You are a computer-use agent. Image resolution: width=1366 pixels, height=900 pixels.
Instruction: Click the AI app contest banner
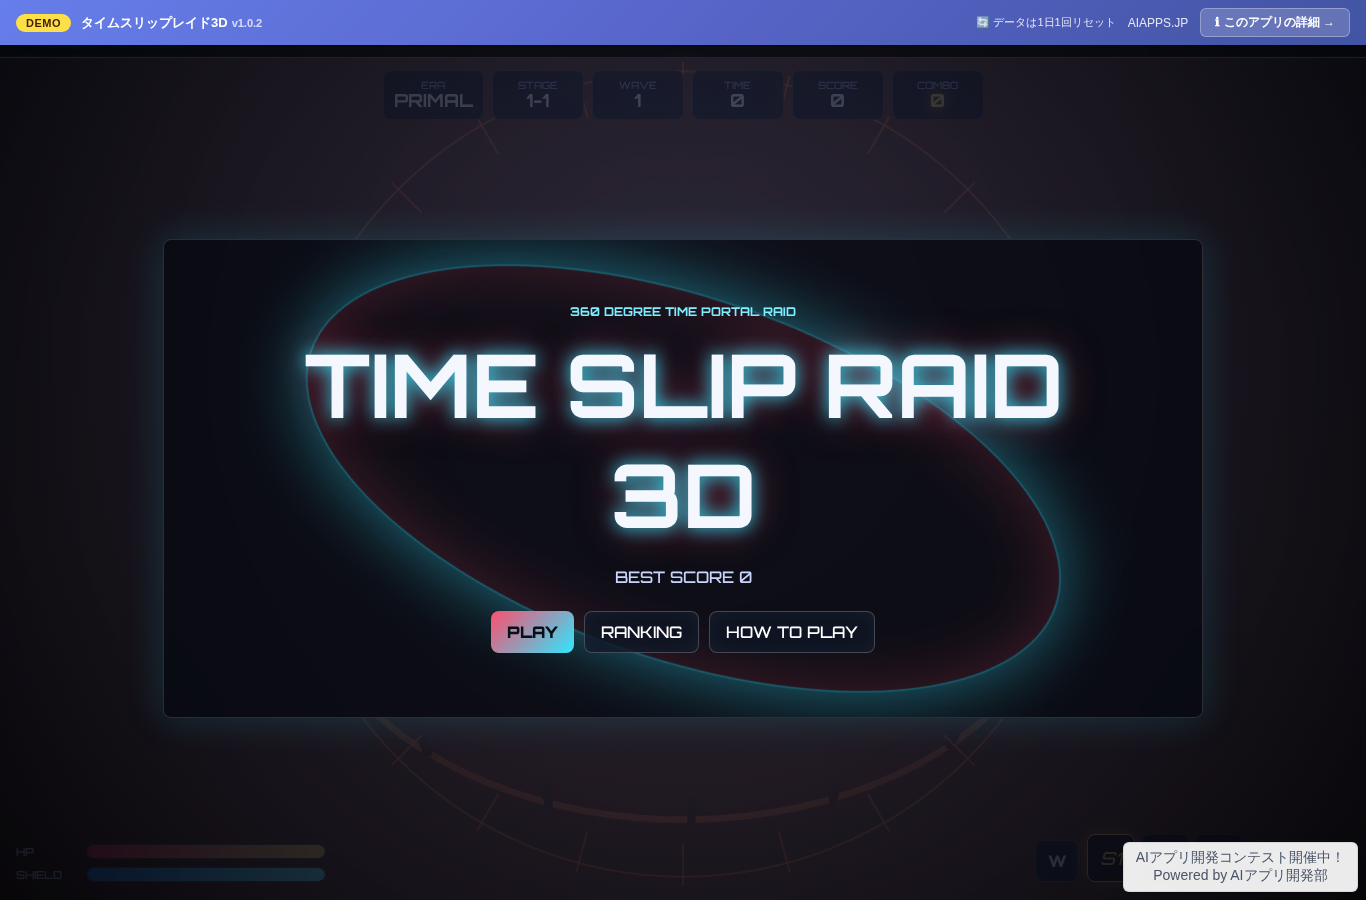click(1240, 866)
